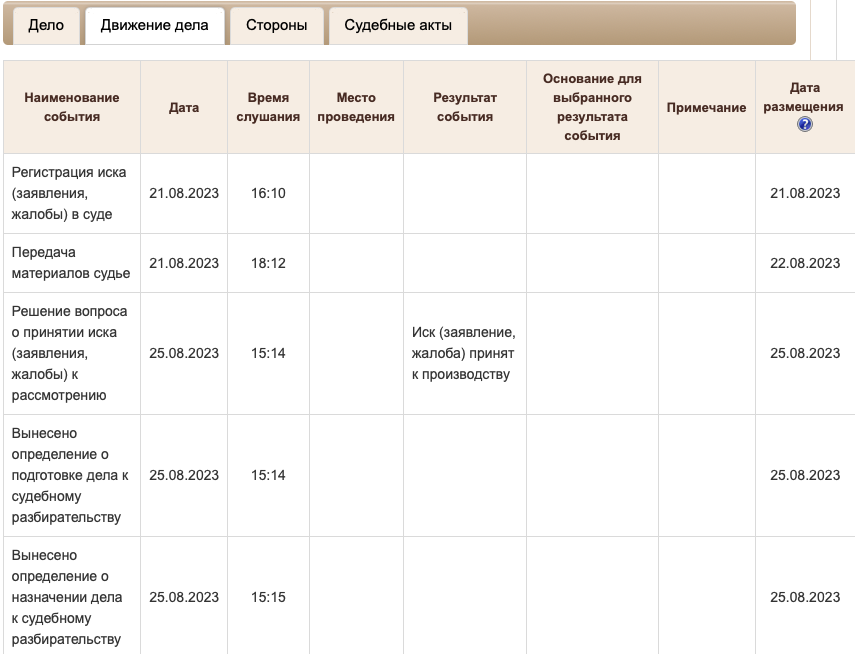Click the Результат события column header

point(464,107)
